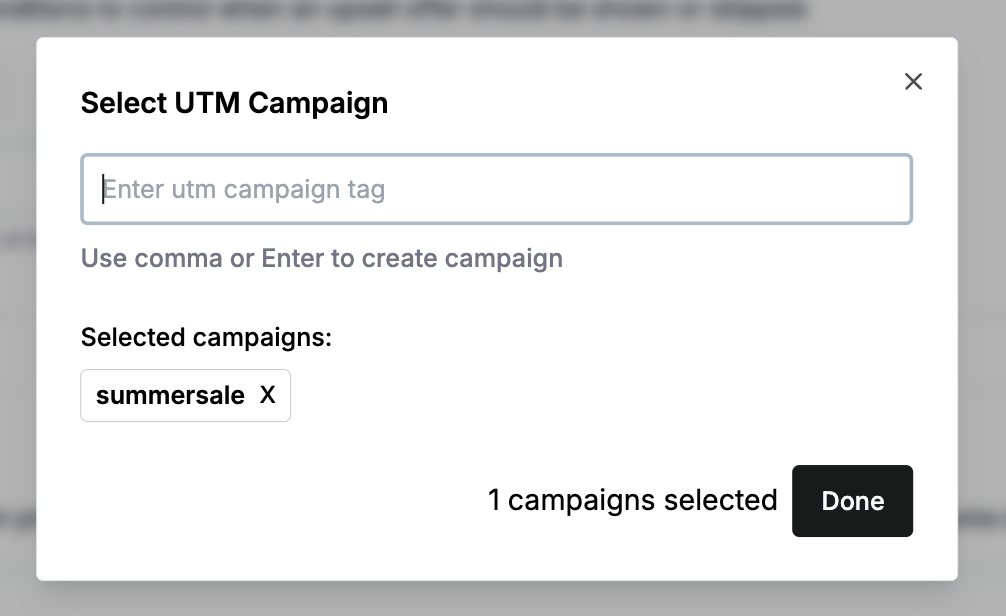The width and height of the screenshot is (1006, 616).
Task: Delete summersale using its X icon
Action: coord(267,396)
